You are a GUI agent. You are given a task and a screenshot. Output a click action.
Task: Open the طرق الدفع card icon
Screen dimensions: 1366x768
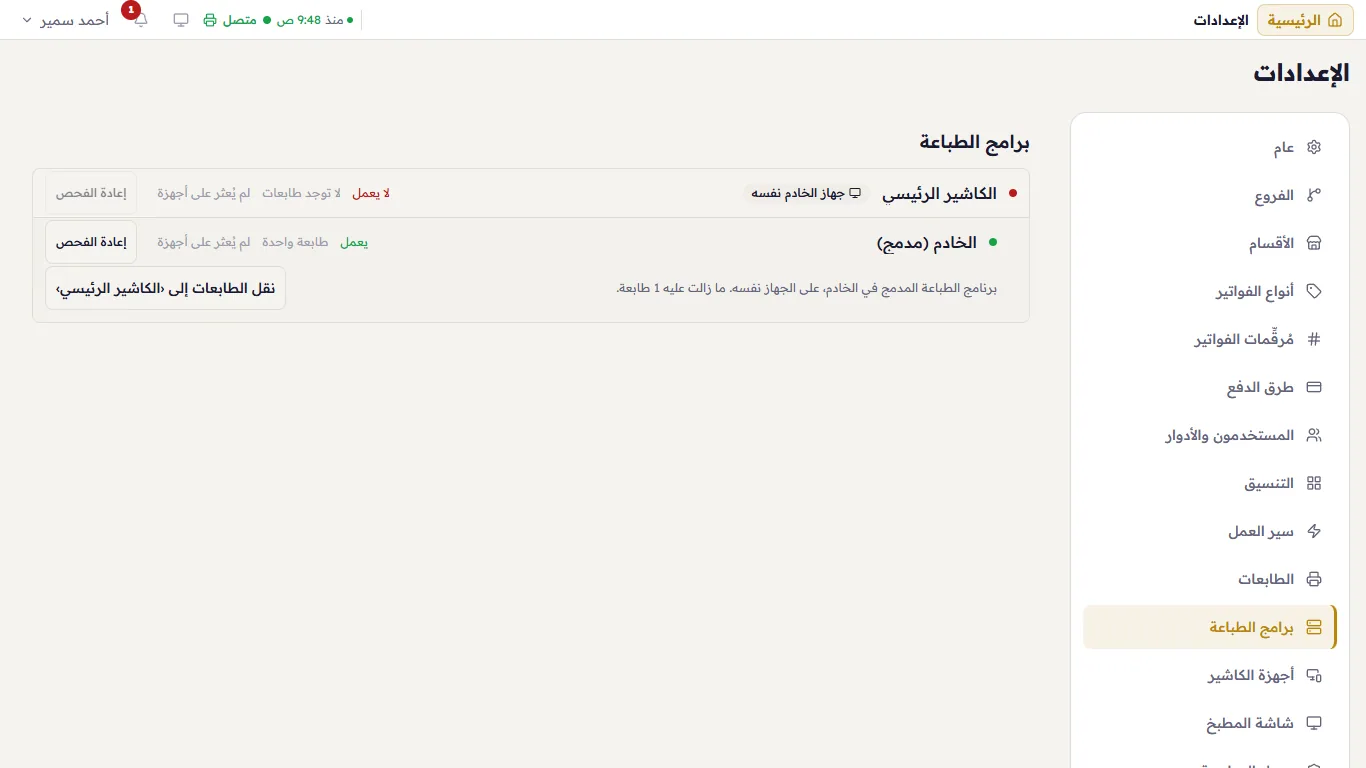(x=1314, y=388)
